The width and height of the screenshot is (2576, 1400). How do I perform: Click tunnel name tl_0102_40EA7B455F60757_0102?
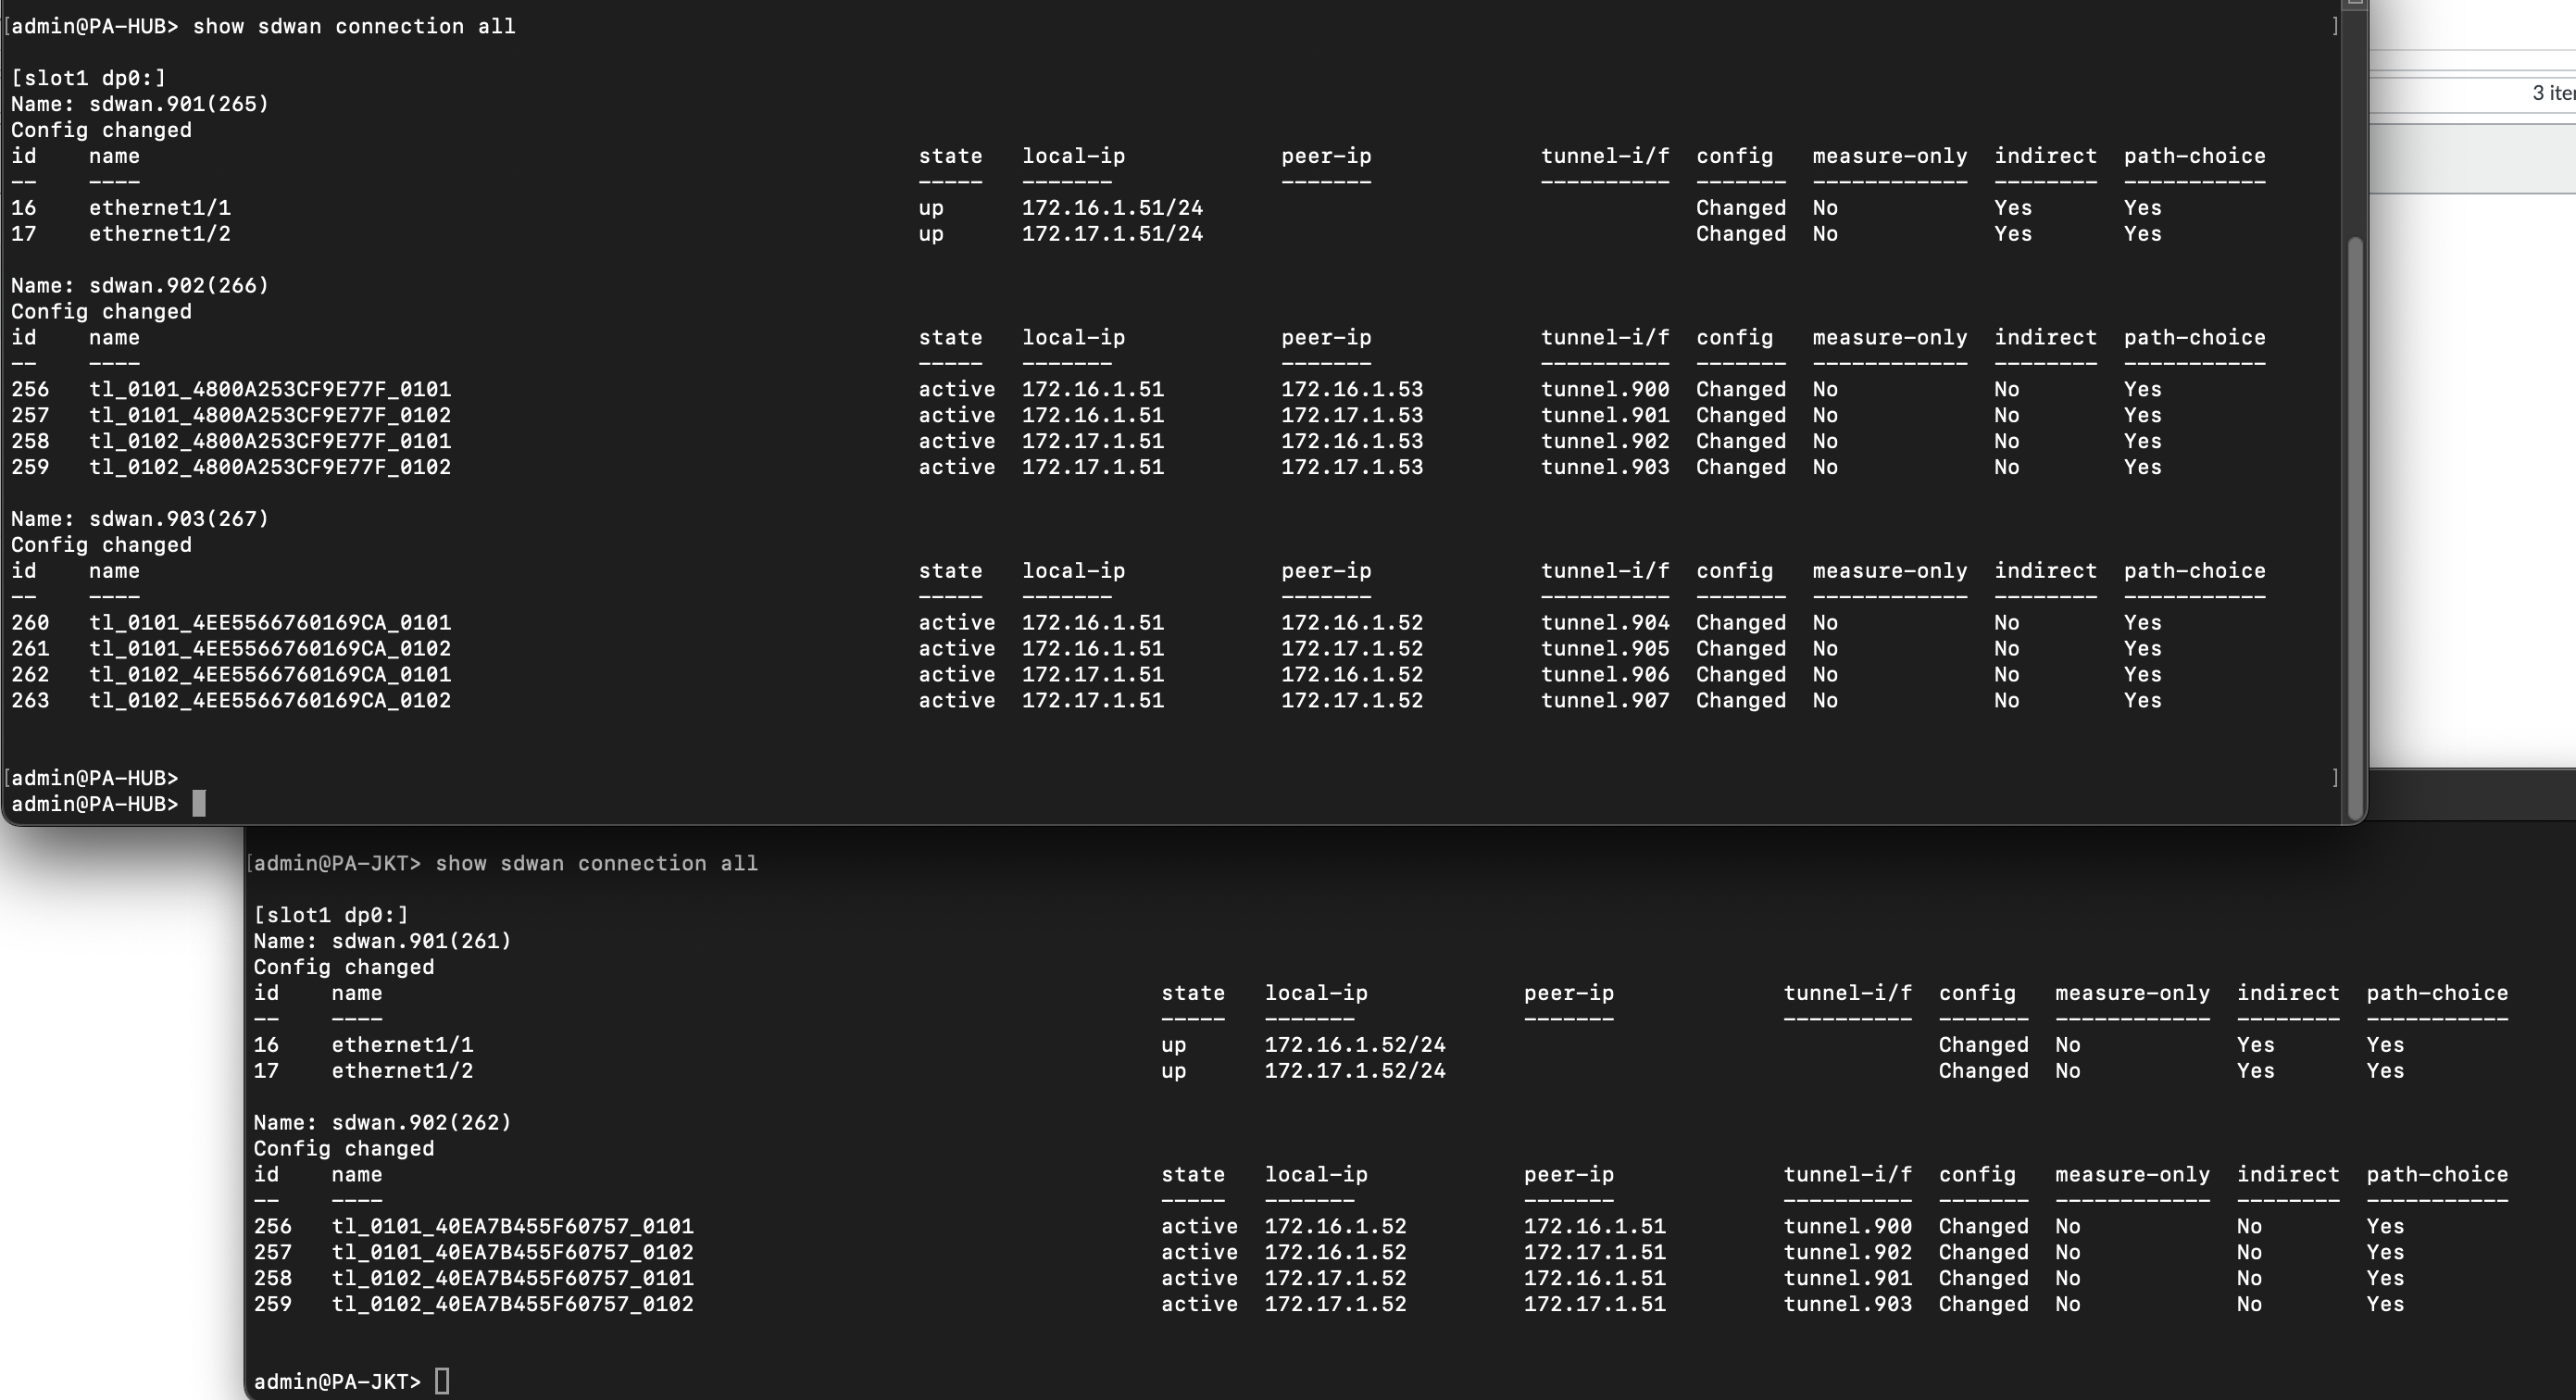tap(512, 1304)
